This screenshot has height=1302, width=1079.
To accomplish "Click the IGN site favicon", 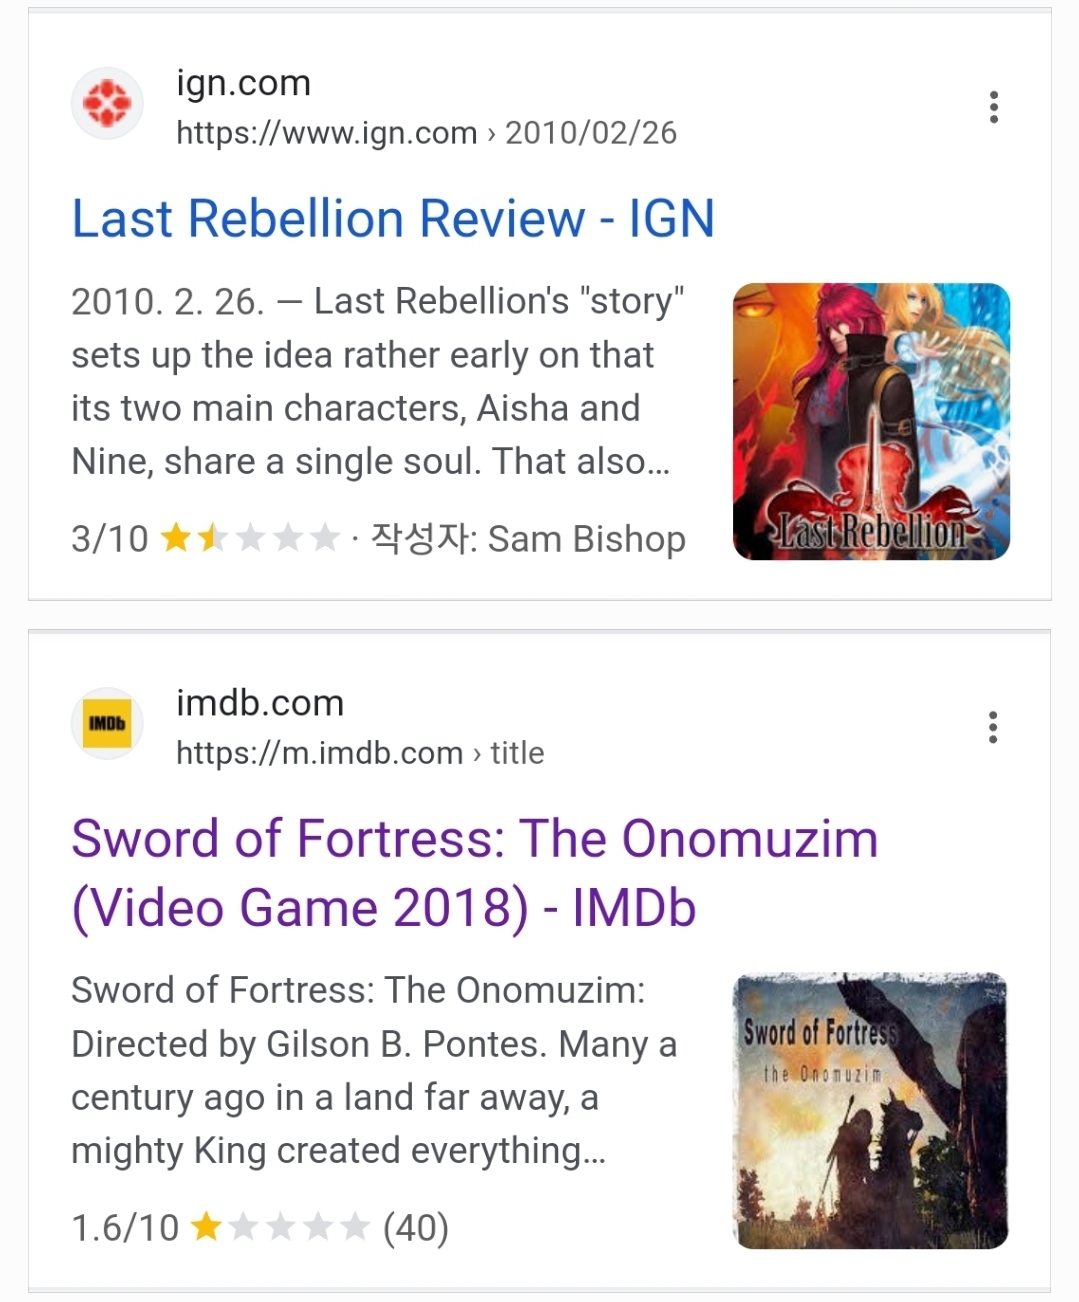I will (107, 104).
